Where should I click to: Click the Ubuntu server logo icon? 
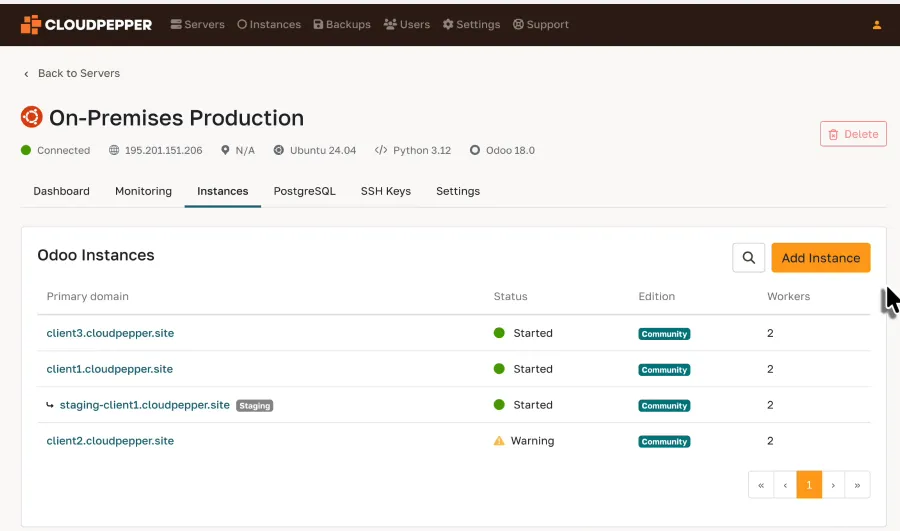click(32, 117)
